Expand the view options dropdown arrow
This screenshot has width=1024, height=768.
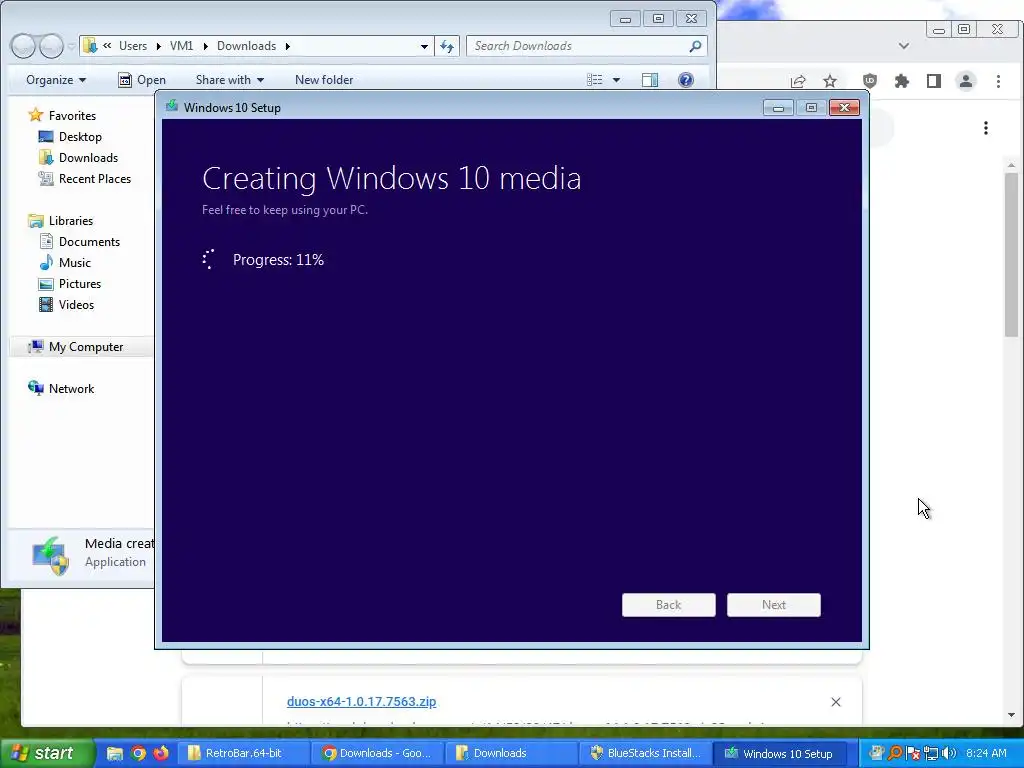(616, 80)
